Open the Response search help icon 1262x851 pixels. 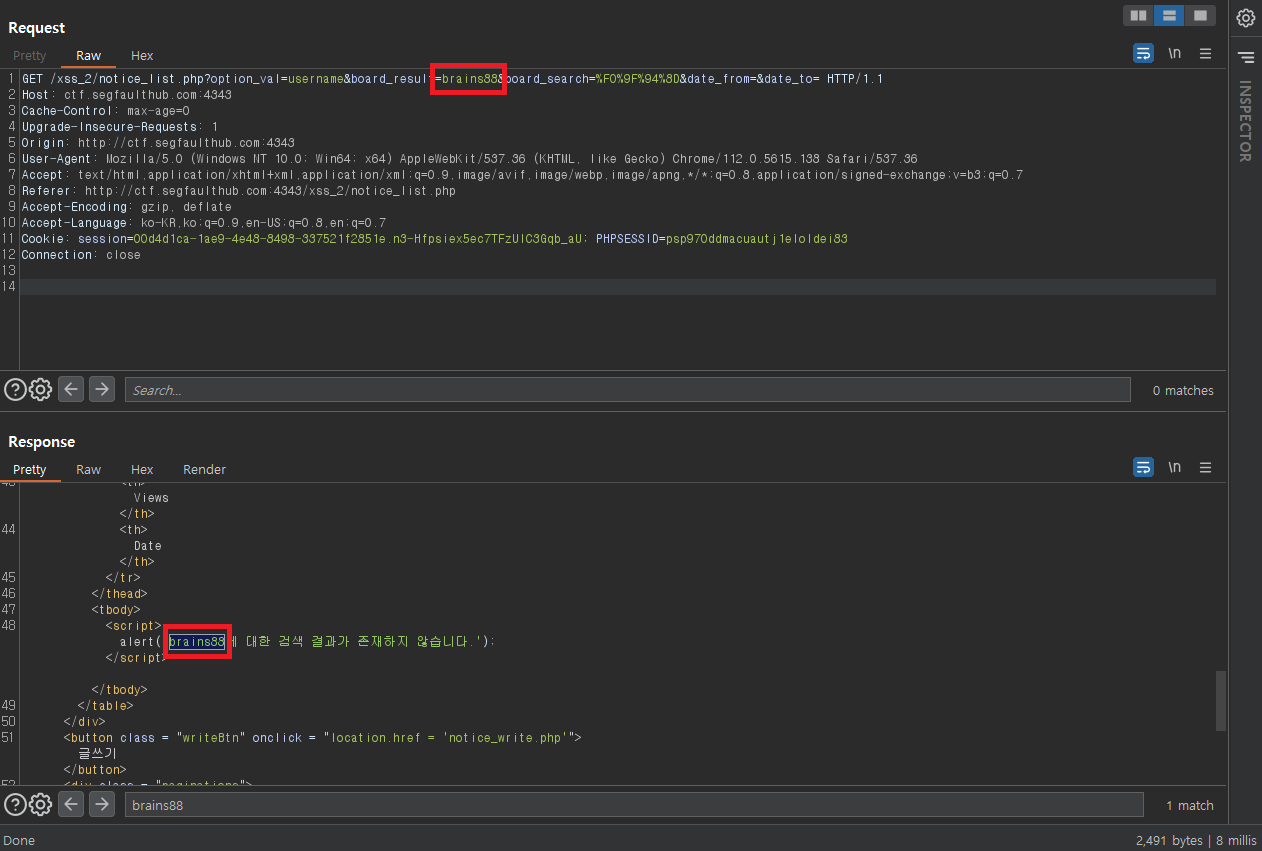point(15,804)
